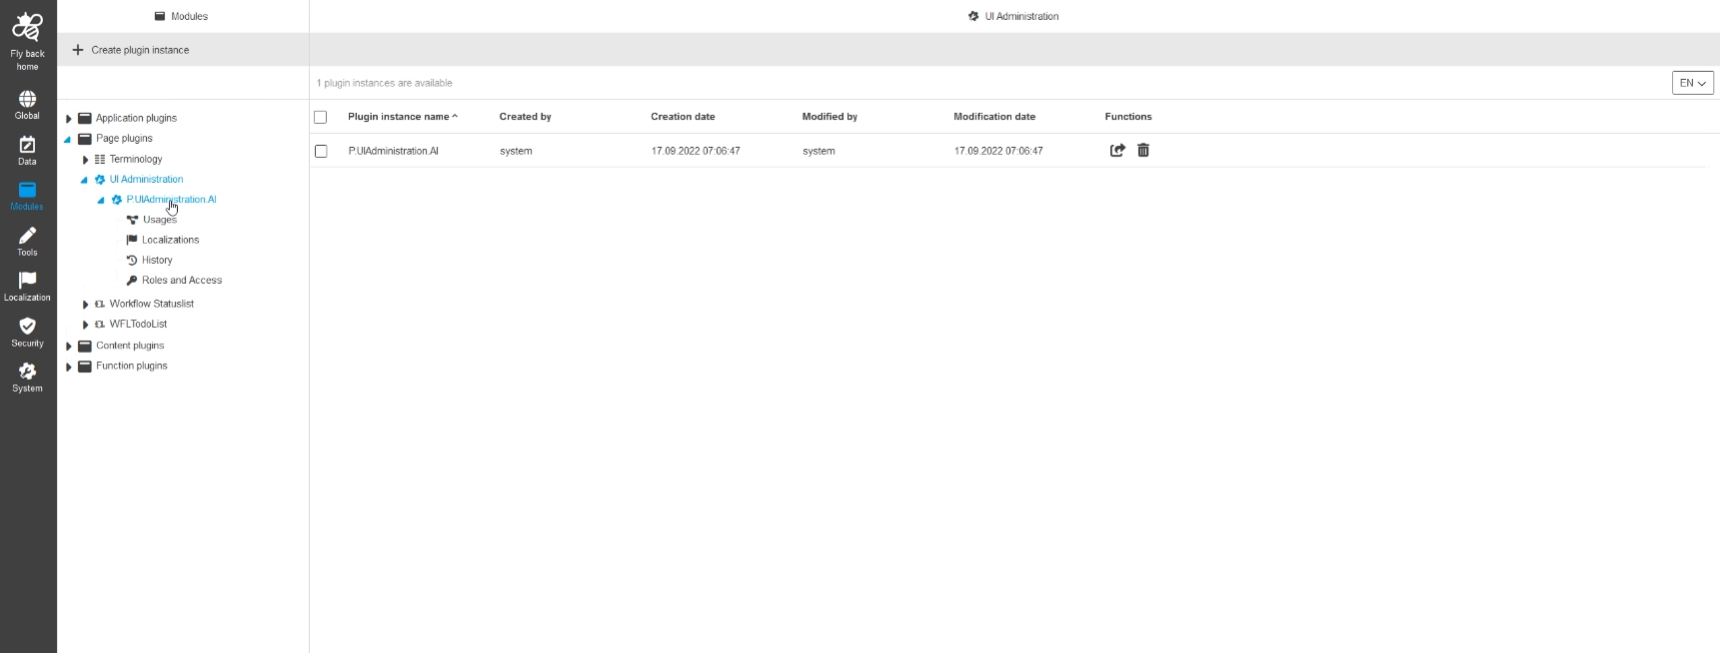This screenshot has height=653, width=1720.
Task: Click the WFLTodoList icon in tree
Action: click(x=100, y=324)
